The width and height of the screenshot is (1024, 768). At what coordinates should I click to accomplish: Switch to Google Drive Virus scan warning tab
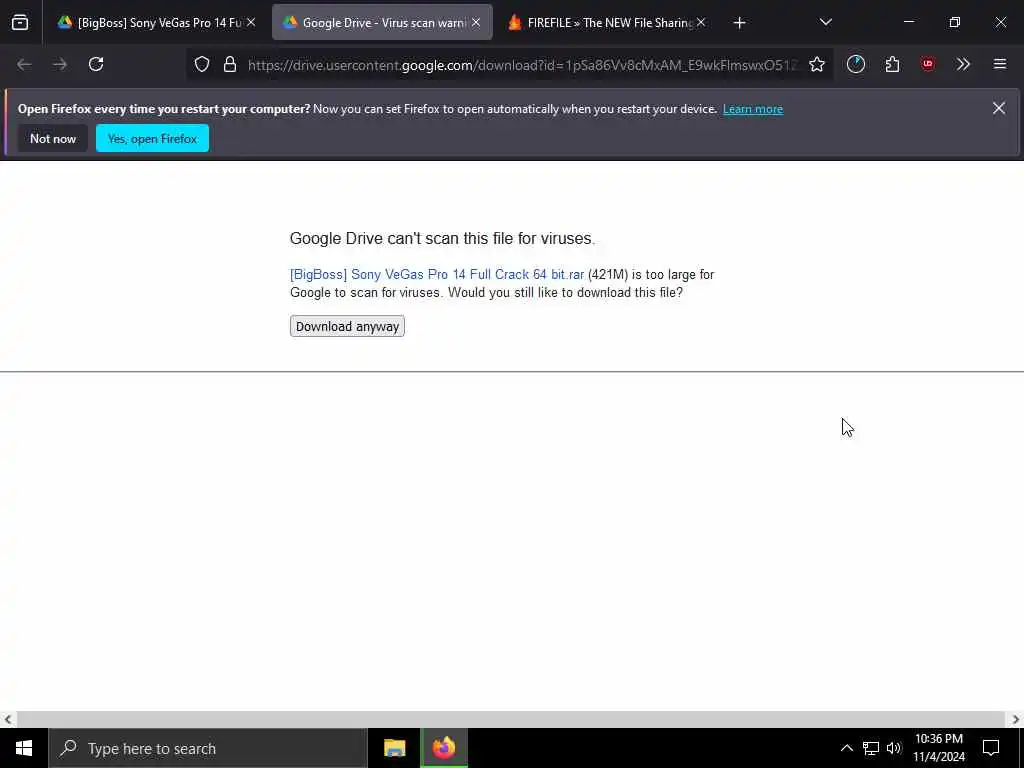coord(382,23)
